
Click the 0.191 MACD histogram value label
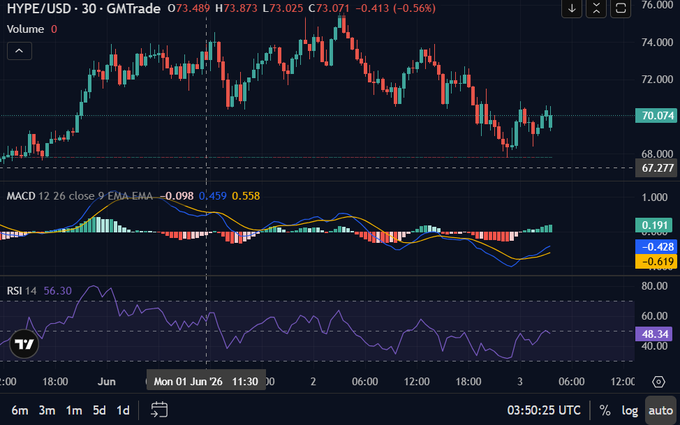point(656,226)
